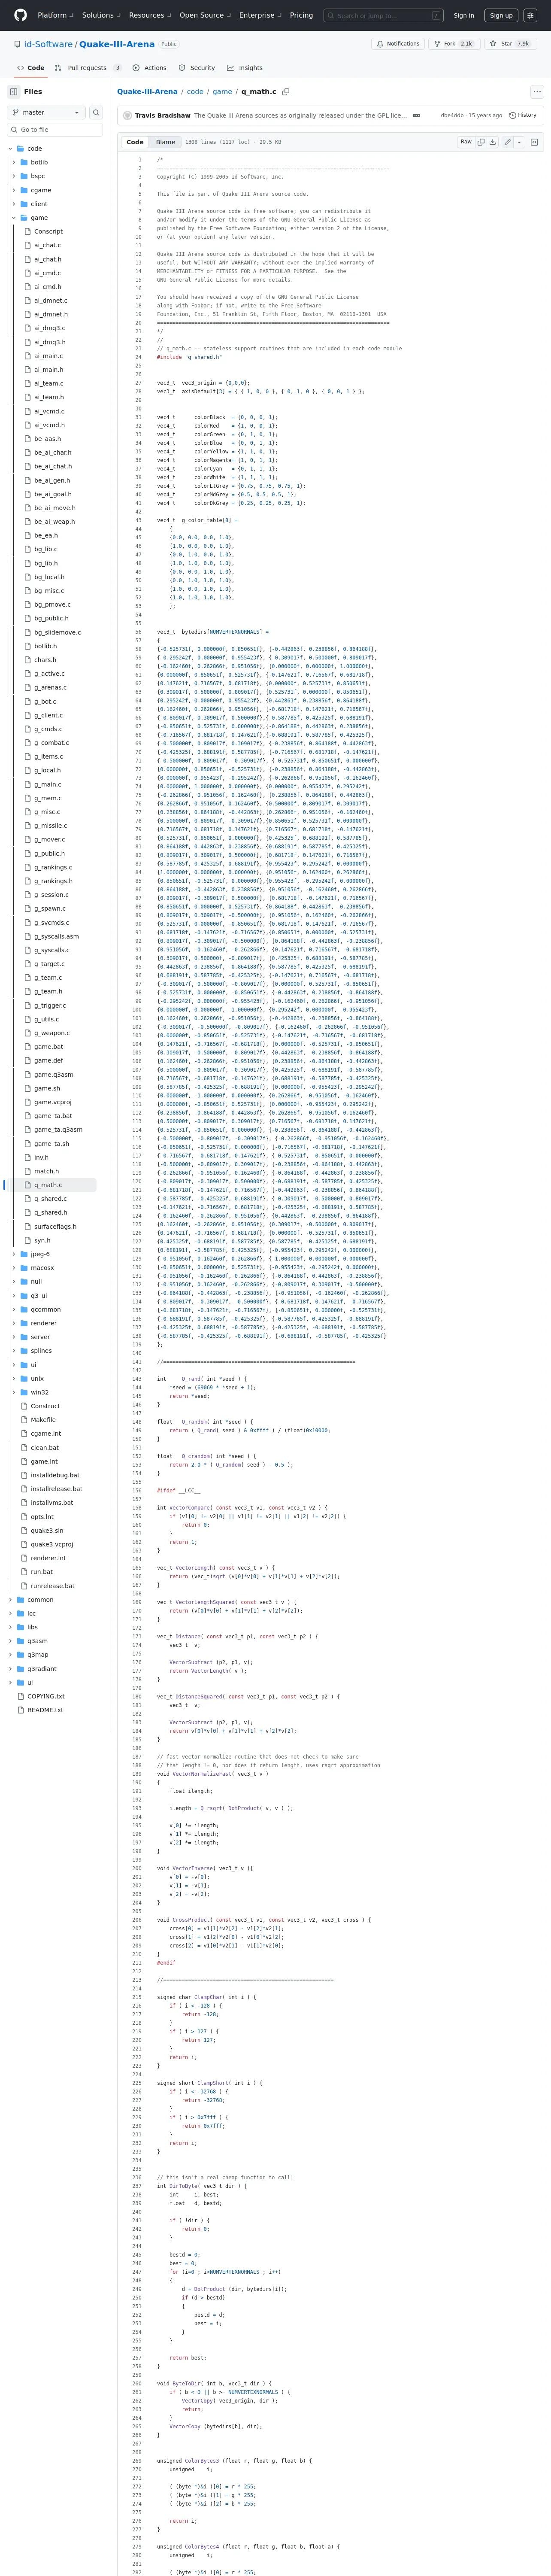The image size is (551, 2576).
Task: Open the Pull requests tab
Action: tap(87, 68)
